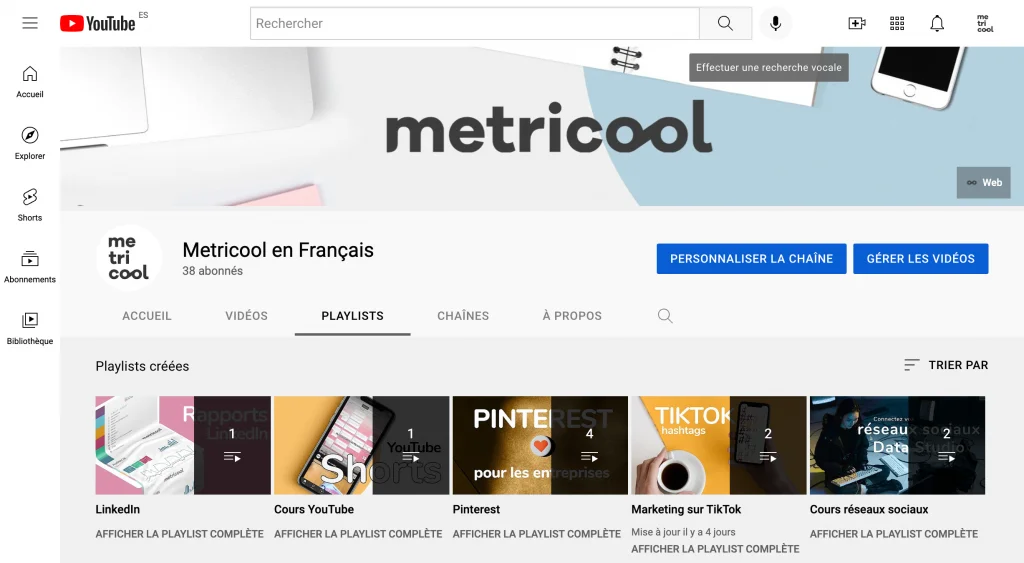Click the Metricool channel profile picture
Viewport: 1024px width, 563px height.
(129, 258)
